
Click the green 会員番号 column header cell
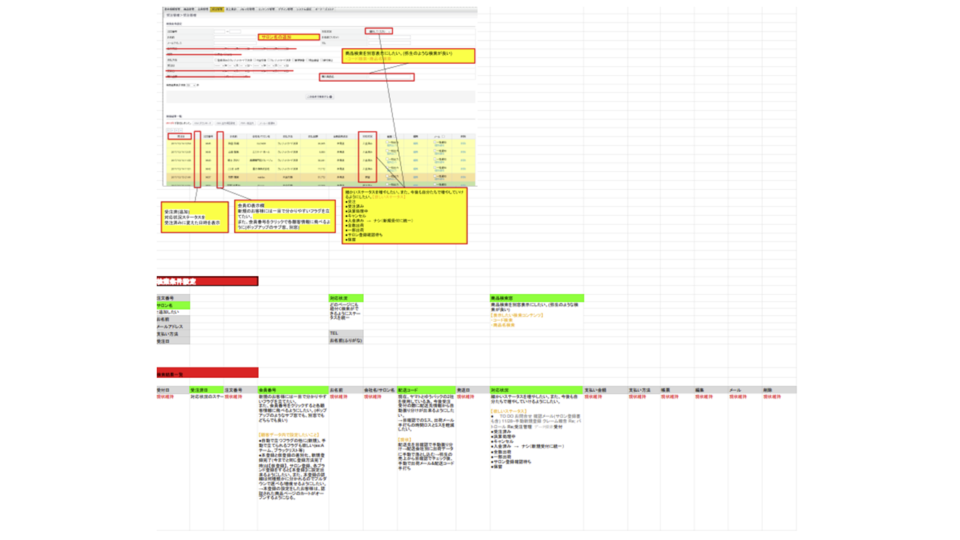pos(292,389)
